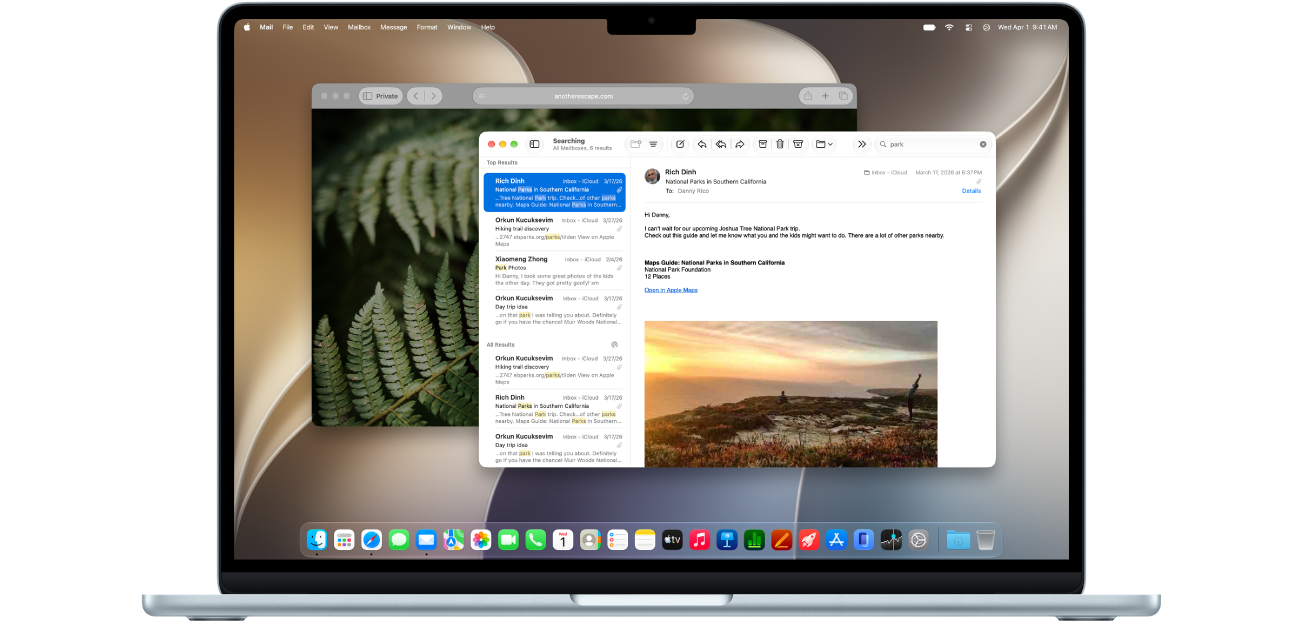Click the All Results options icon
1303x625 pixels.
(x=615, y=344)
